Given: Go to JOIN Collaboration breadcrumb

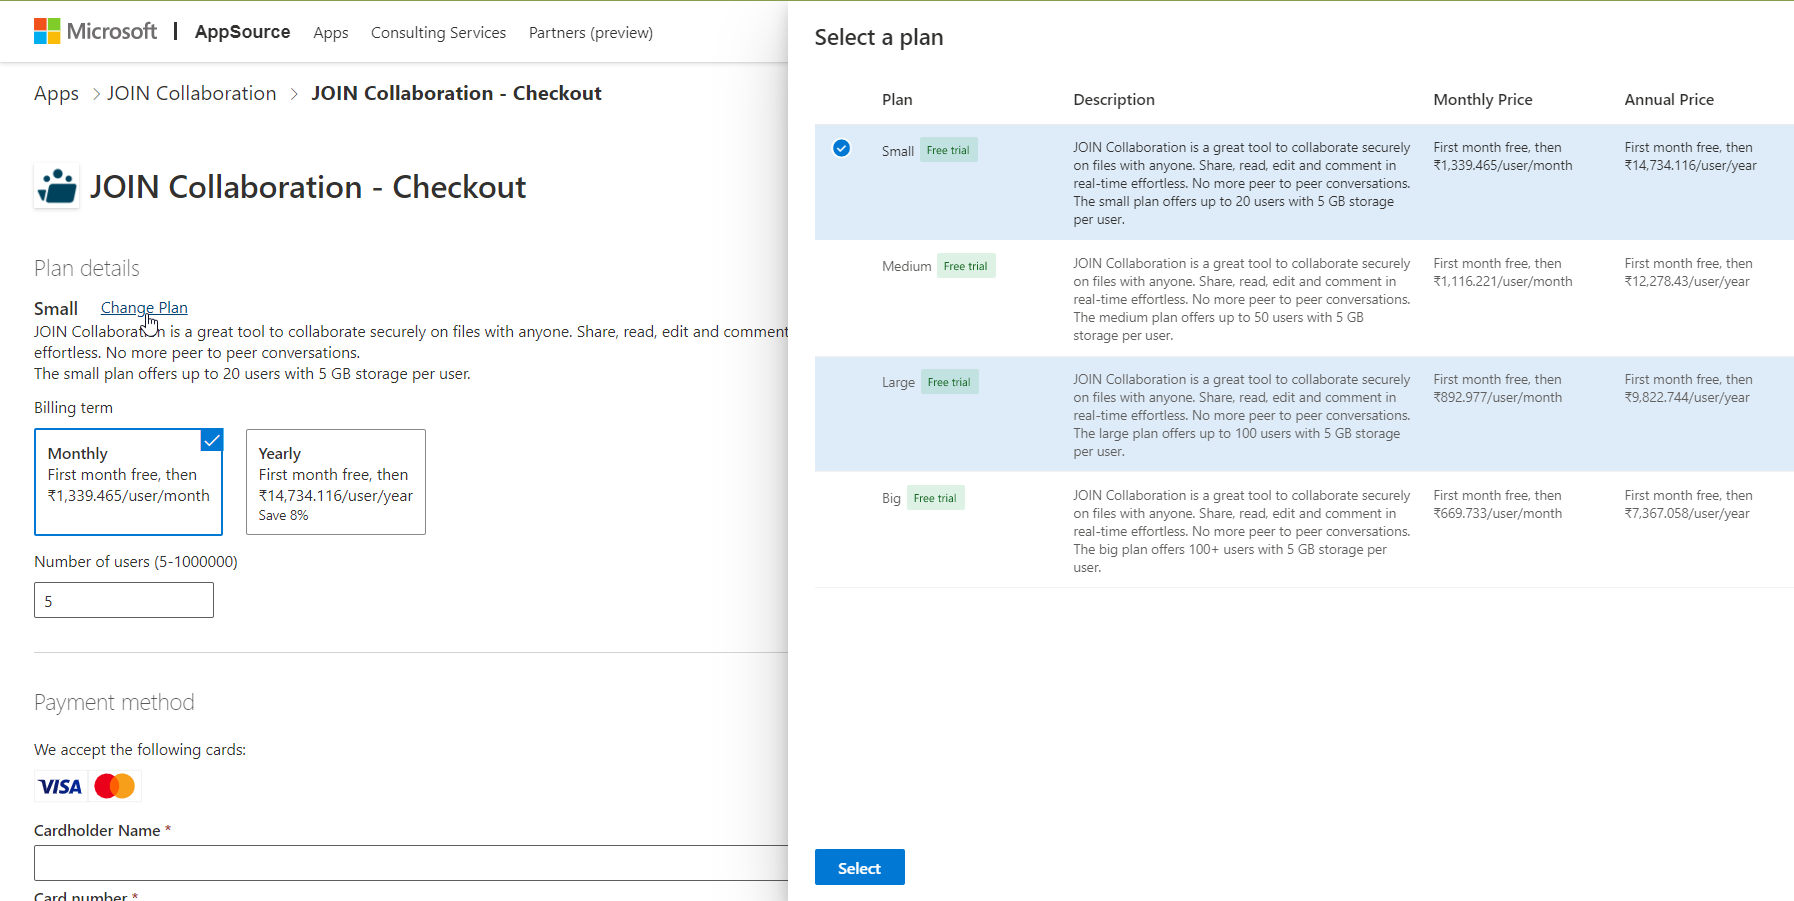Looking at the screenshot, I should coord(192,93).
